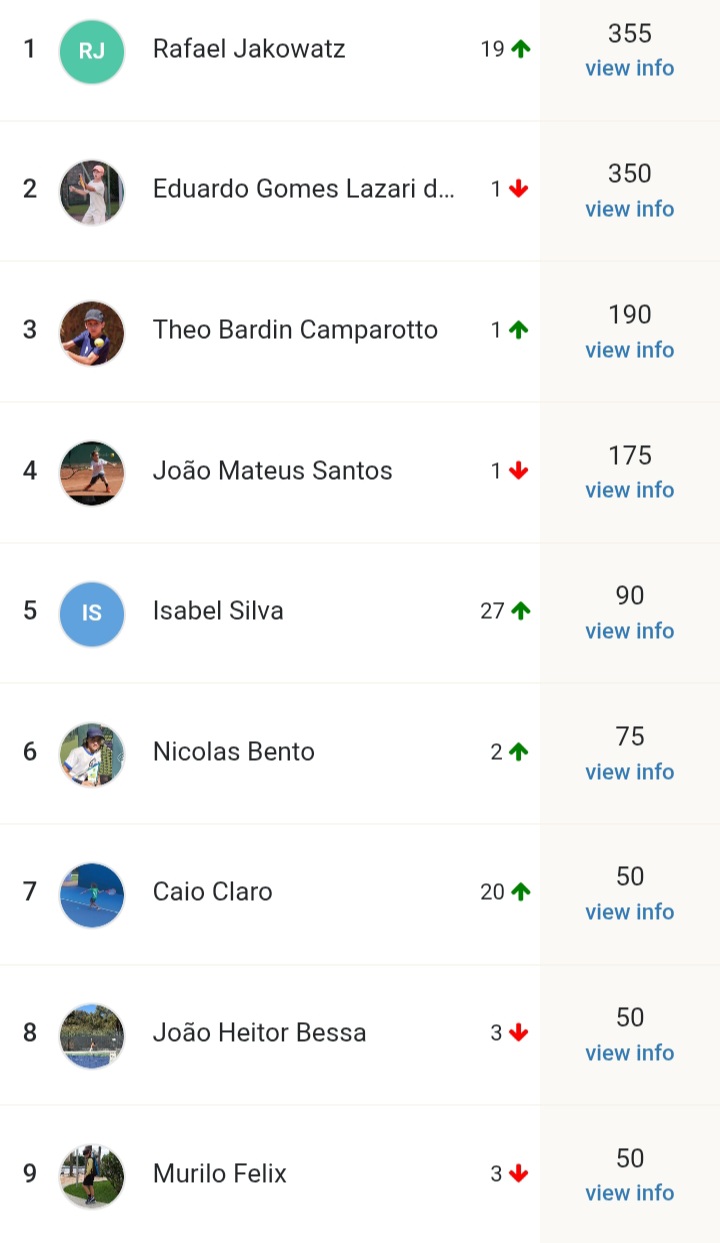This screenshot has width=720, height=1243.
Task: Open Theo Bardin Camparotto's profile photo
Action: coord(92,332)
